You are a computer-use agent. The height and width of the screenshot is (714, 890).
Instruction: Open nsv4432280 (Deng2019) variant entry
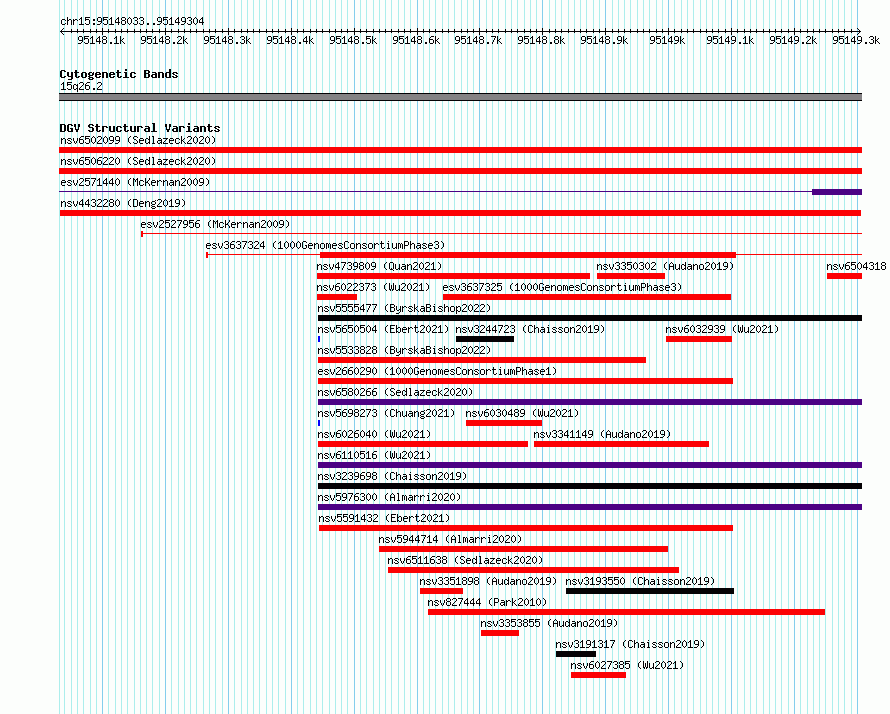(123, 203)
